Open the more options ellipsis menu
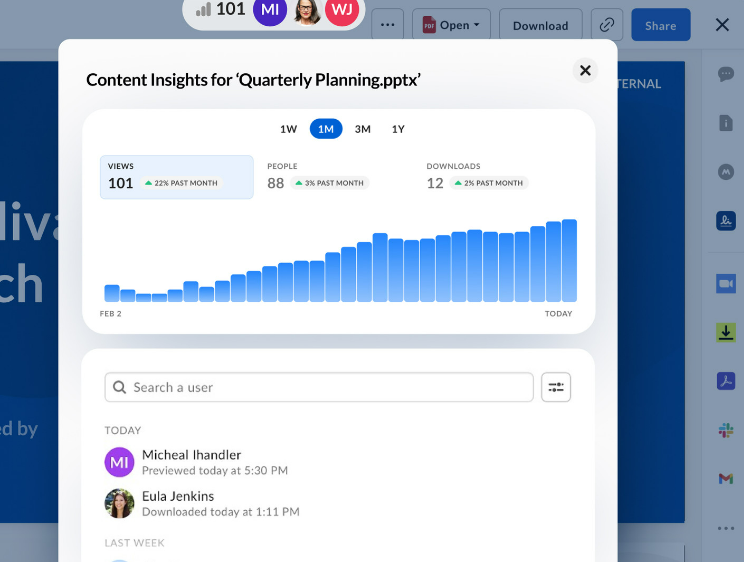 (x=388, y=25)
